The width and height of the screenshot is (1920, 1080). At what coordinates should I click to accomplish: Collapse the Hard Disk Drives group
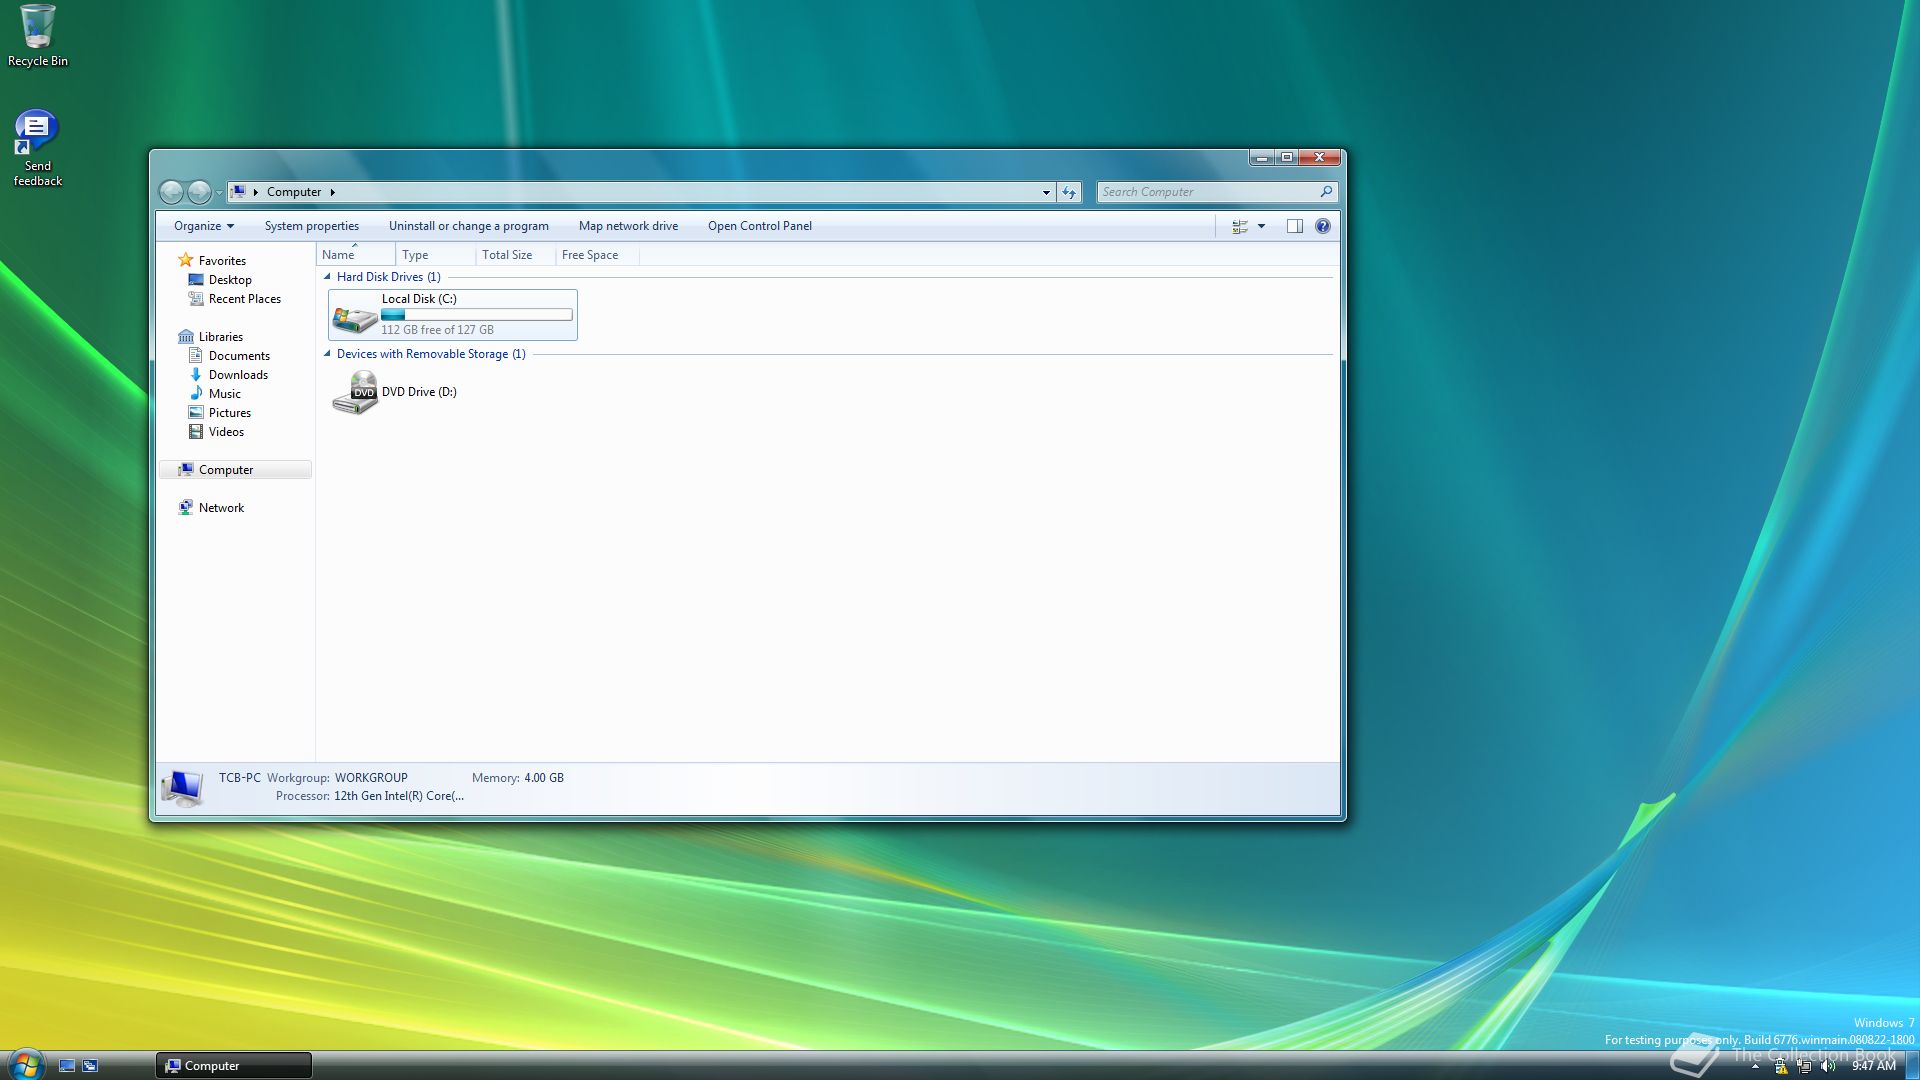pos(327,277)
